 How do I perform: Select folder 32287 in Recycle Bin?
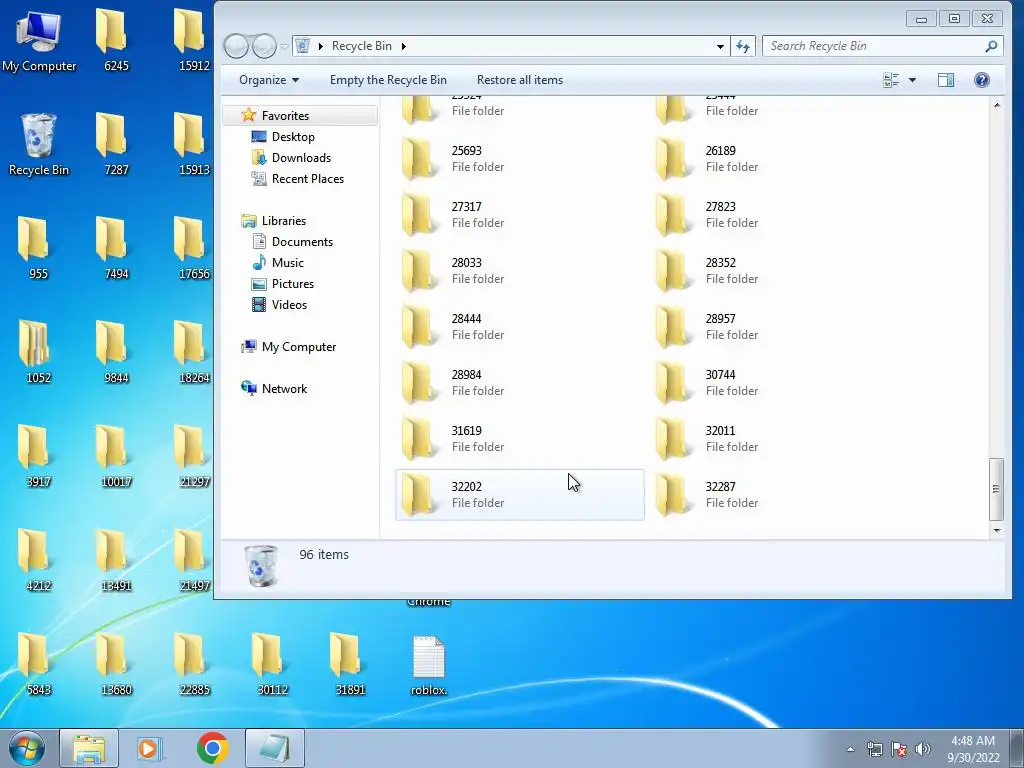tap(774, 495)
